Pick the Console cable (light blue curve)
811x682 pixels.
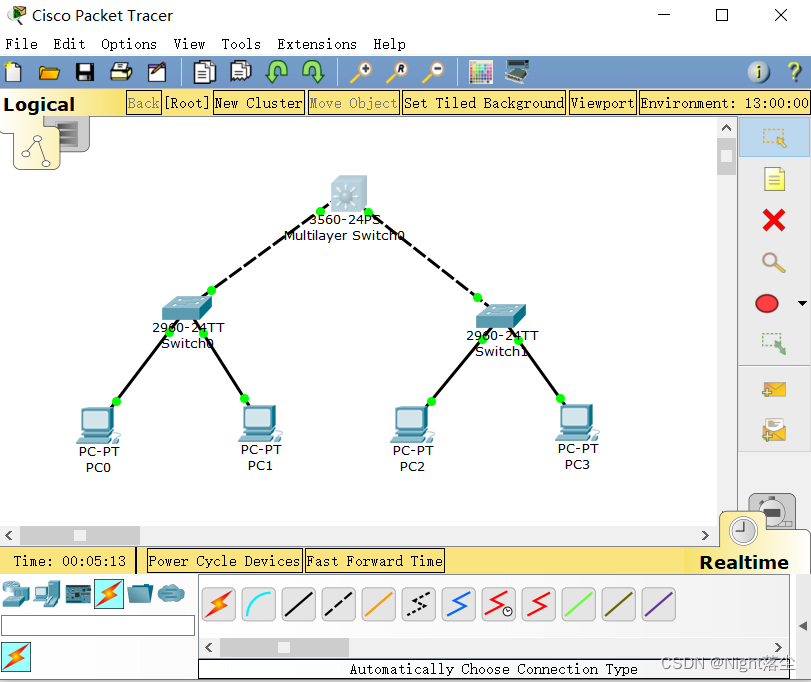[259, 604]
